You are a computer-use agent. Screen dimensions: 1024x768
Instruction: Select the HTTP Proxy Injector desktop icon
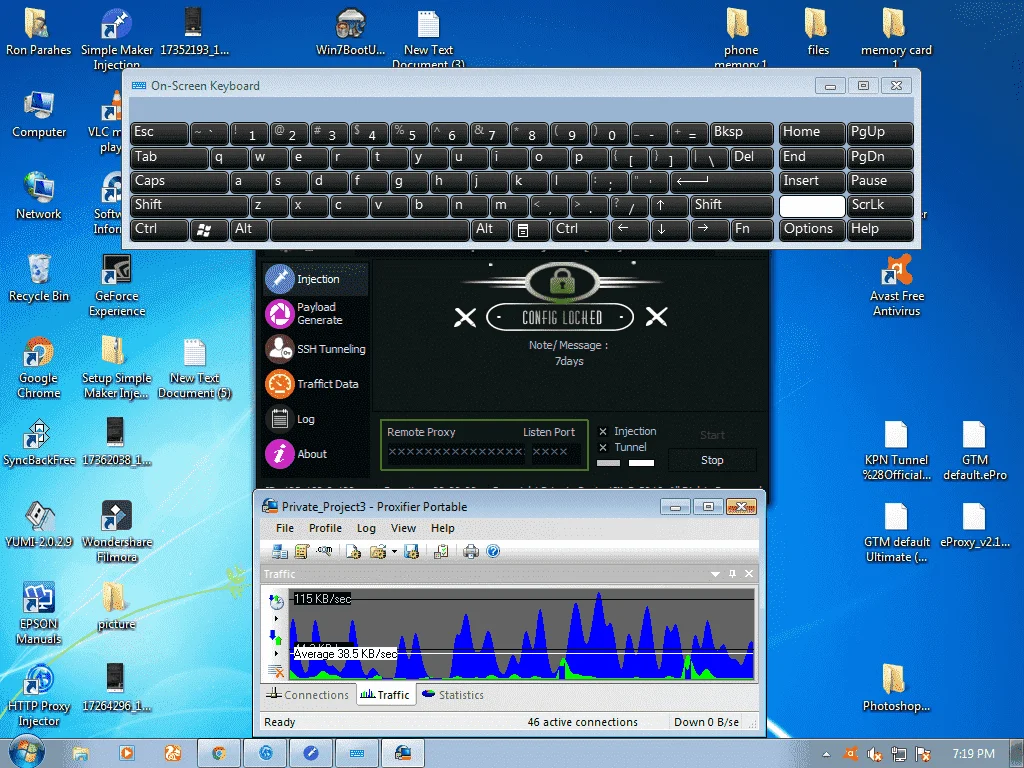click(x=39, y=696)
